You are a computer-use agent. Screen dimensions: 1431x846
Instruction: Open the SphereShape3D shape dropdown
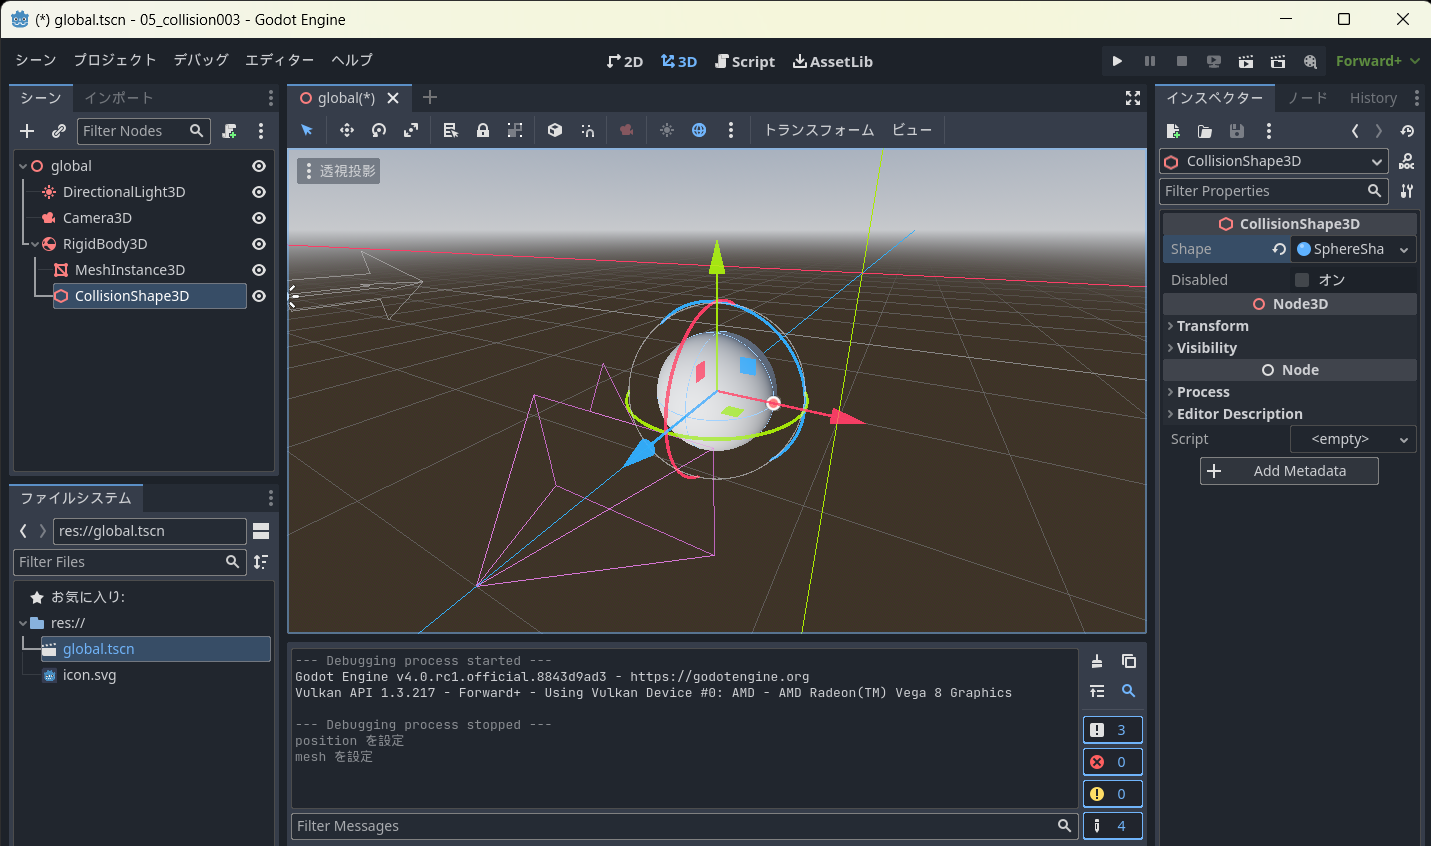coord(1352,249)
